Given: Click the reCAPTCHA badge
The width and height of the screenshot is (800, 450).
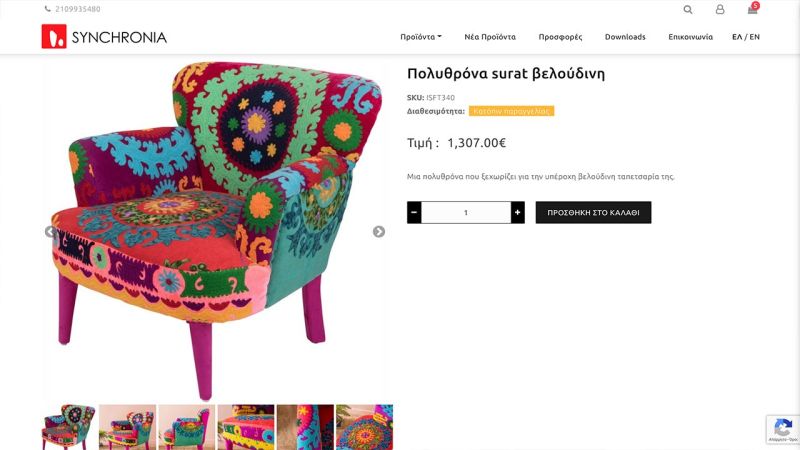Looking at the screenshot, I should [782, 429].
